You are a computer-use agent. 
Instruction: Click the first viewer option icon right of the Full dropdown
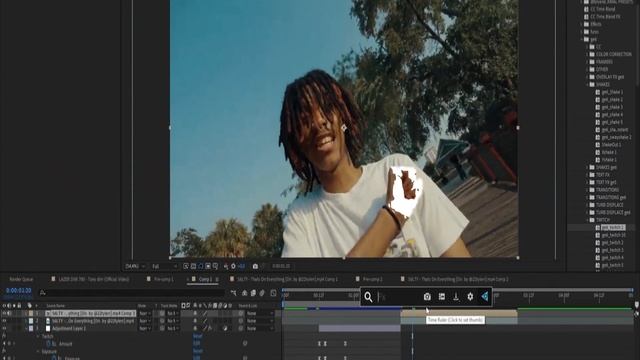coord(186,266)
